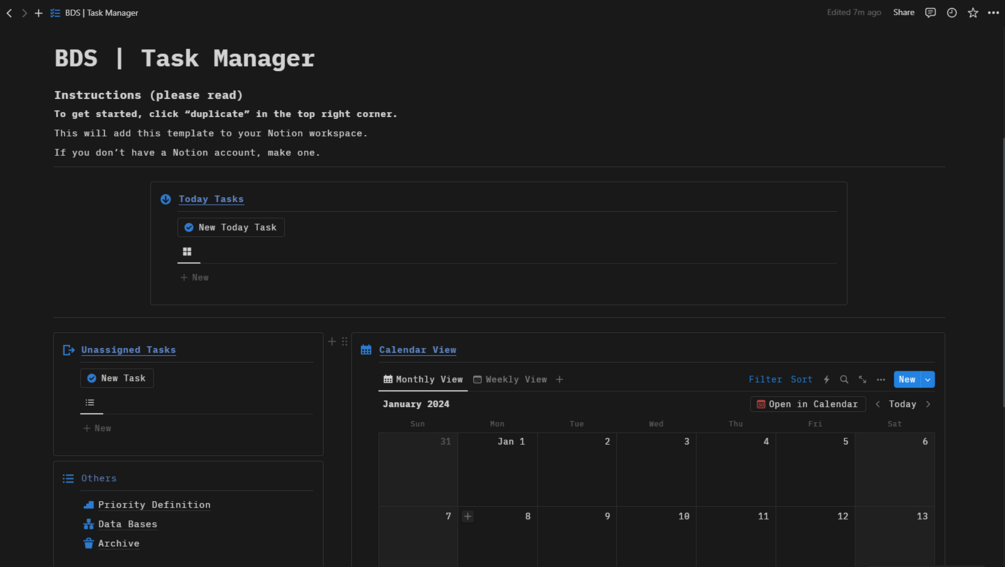Viewport: 1005px width, 567px height.
Task: Jump to Today in calendar
Action: pyautogui.click(x=902, y=404)
